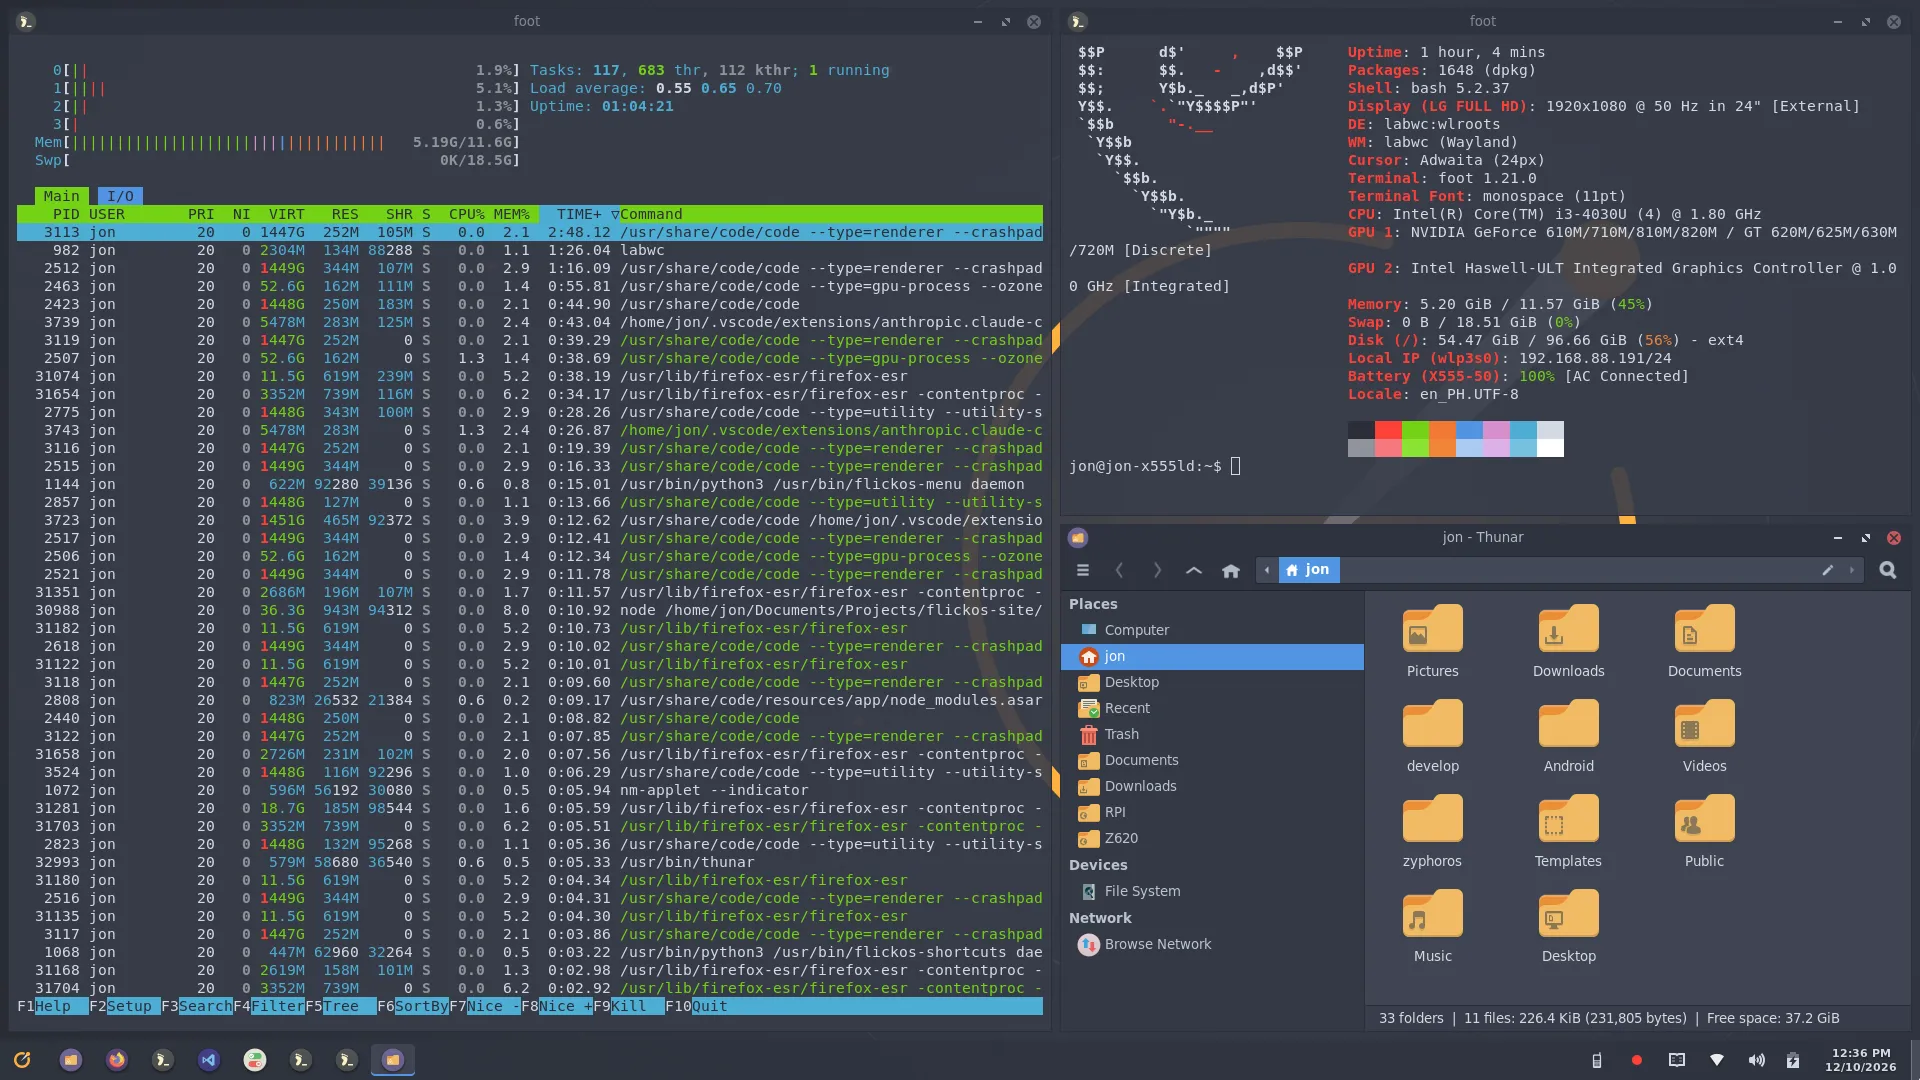The image size is (1920, 1080).
Task: Go forward in Thunar history
Action: point(1157,570)
